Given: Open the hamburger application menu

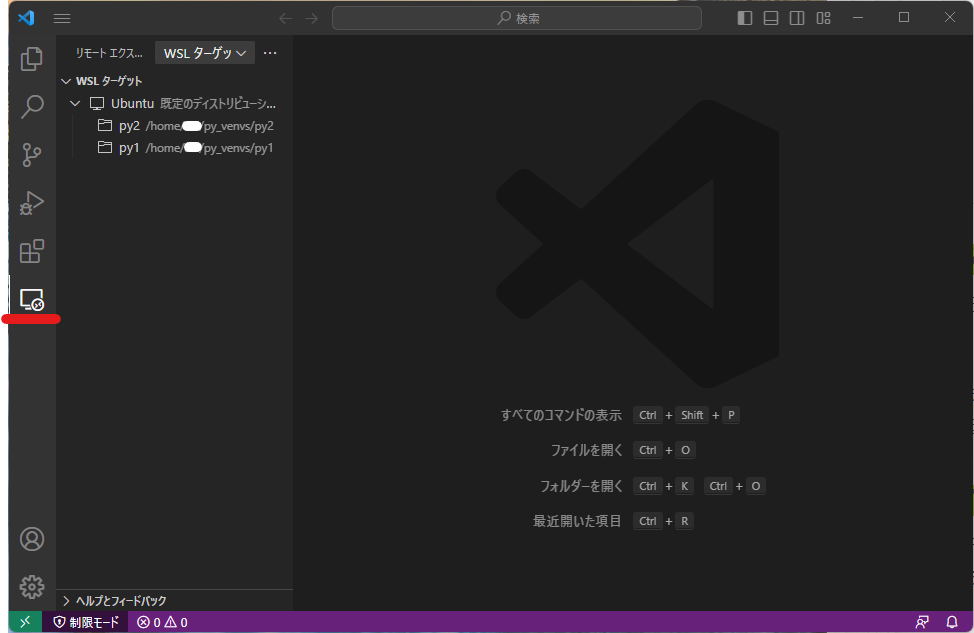Looking at the screenshot, I should 61,19.
